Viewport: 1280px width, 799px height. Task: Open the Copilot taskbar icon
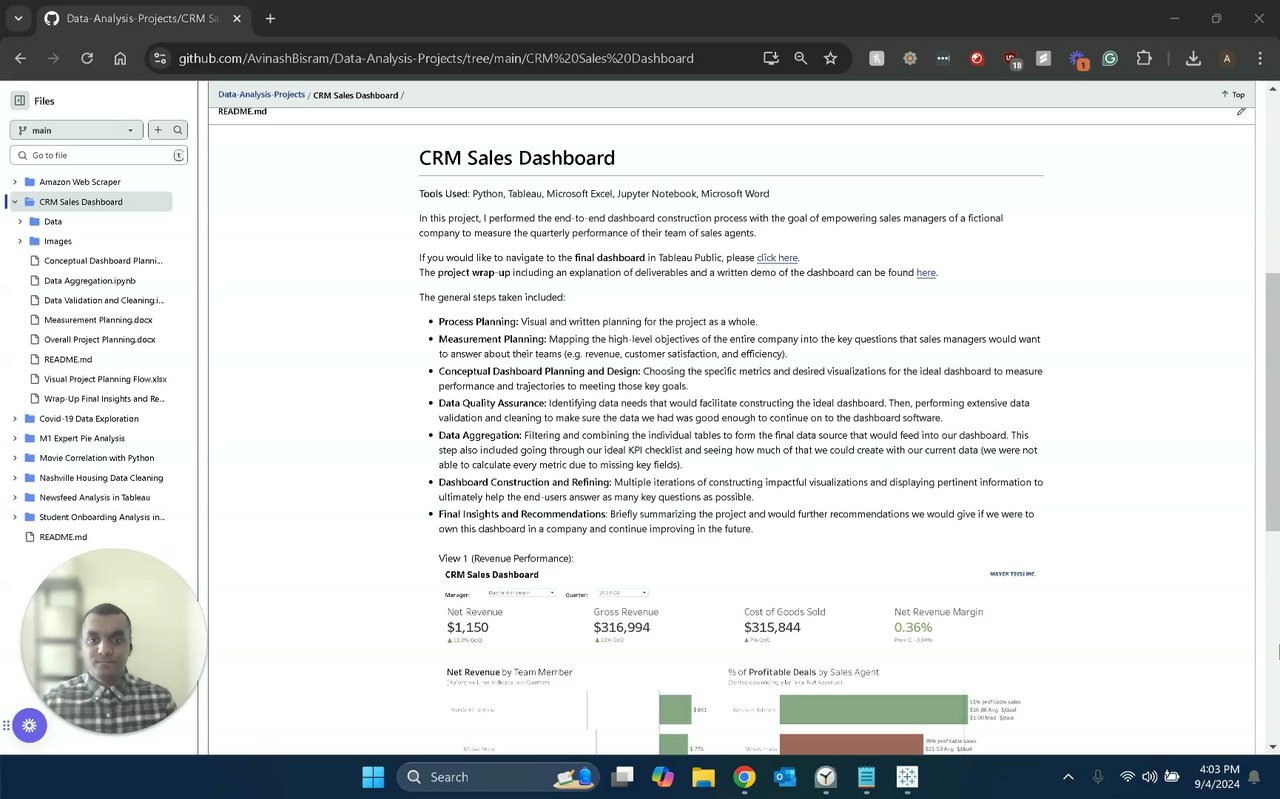pyautogui.click(x=662, y=777)
